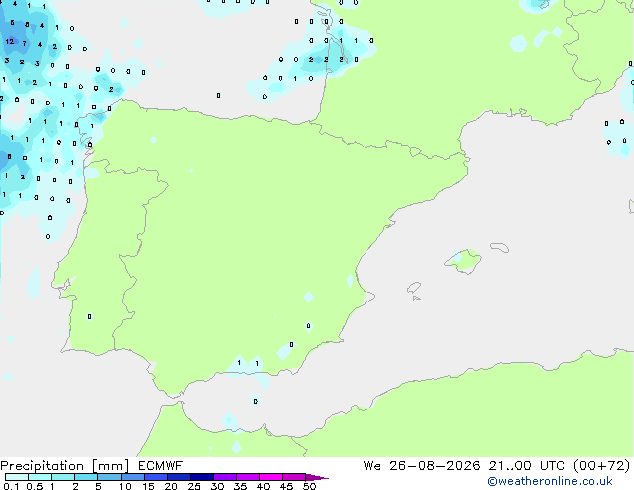Click the "25" legend scale label
Image resolution: width=634 pixels, height=490 pixels.
coord(194,486)
